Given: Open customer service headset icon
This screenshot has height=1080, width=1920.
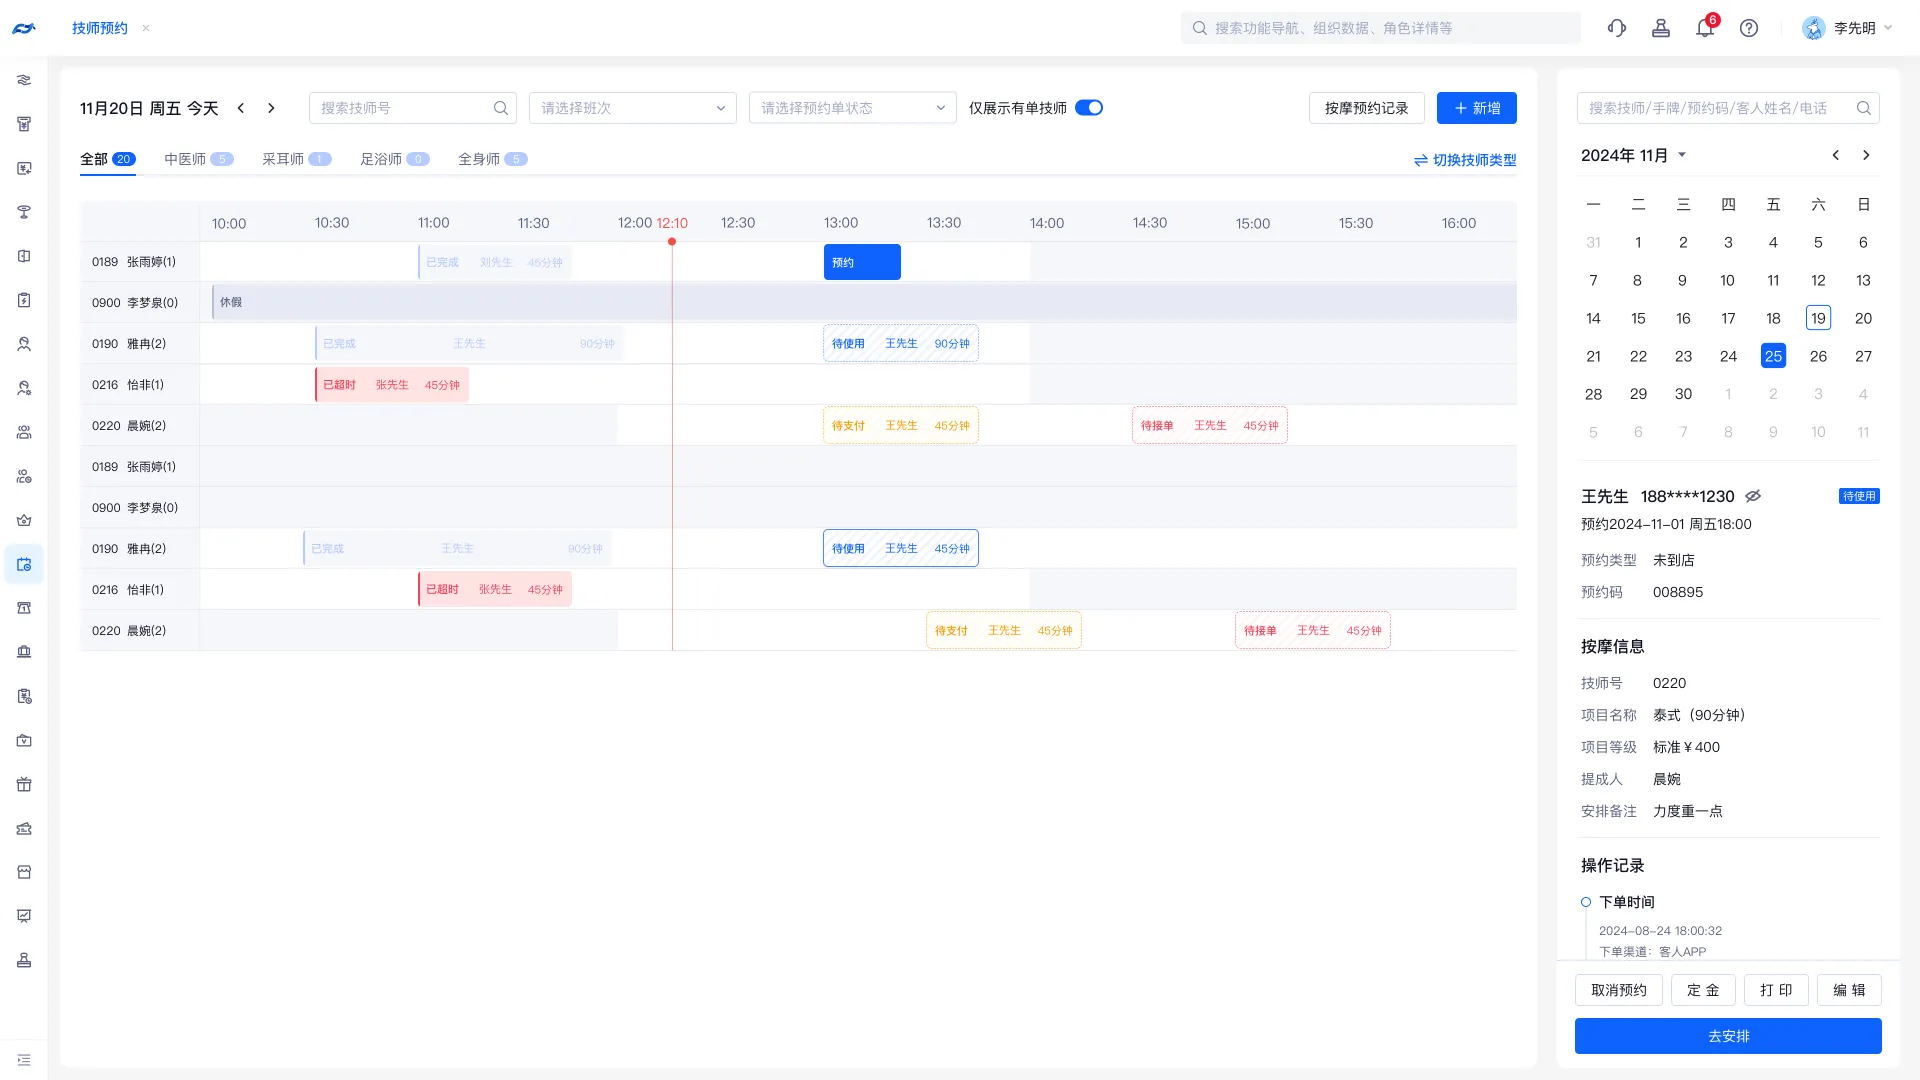Looking at the screenshot, I should tap(1616, 28).
